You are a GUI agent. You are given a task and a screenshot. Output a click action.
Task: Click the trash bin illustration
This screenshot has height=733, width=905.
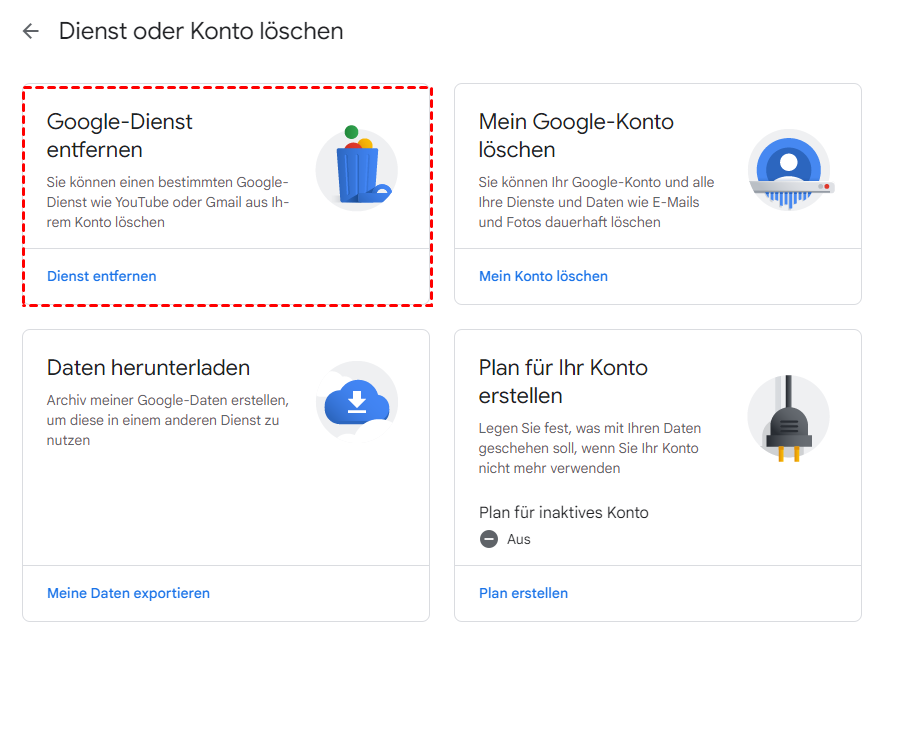pos(357,168)
